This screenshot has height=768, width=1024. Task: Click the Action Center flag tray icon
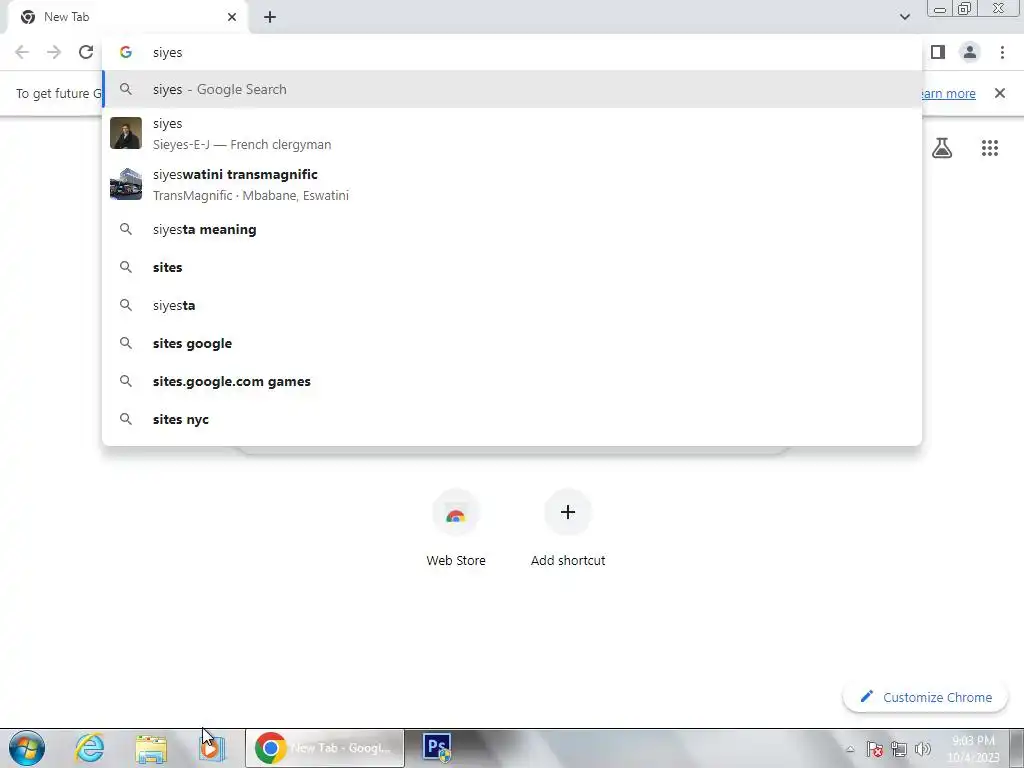point(874,749)
